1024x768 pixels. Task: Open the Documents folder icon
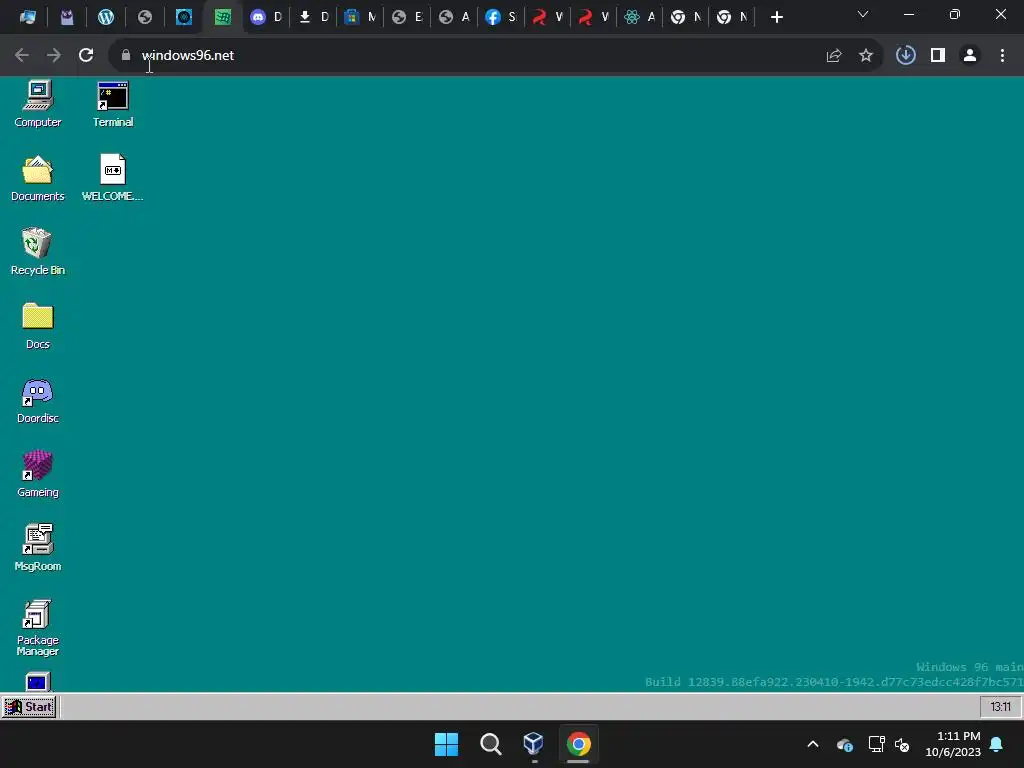coord(38,178)
